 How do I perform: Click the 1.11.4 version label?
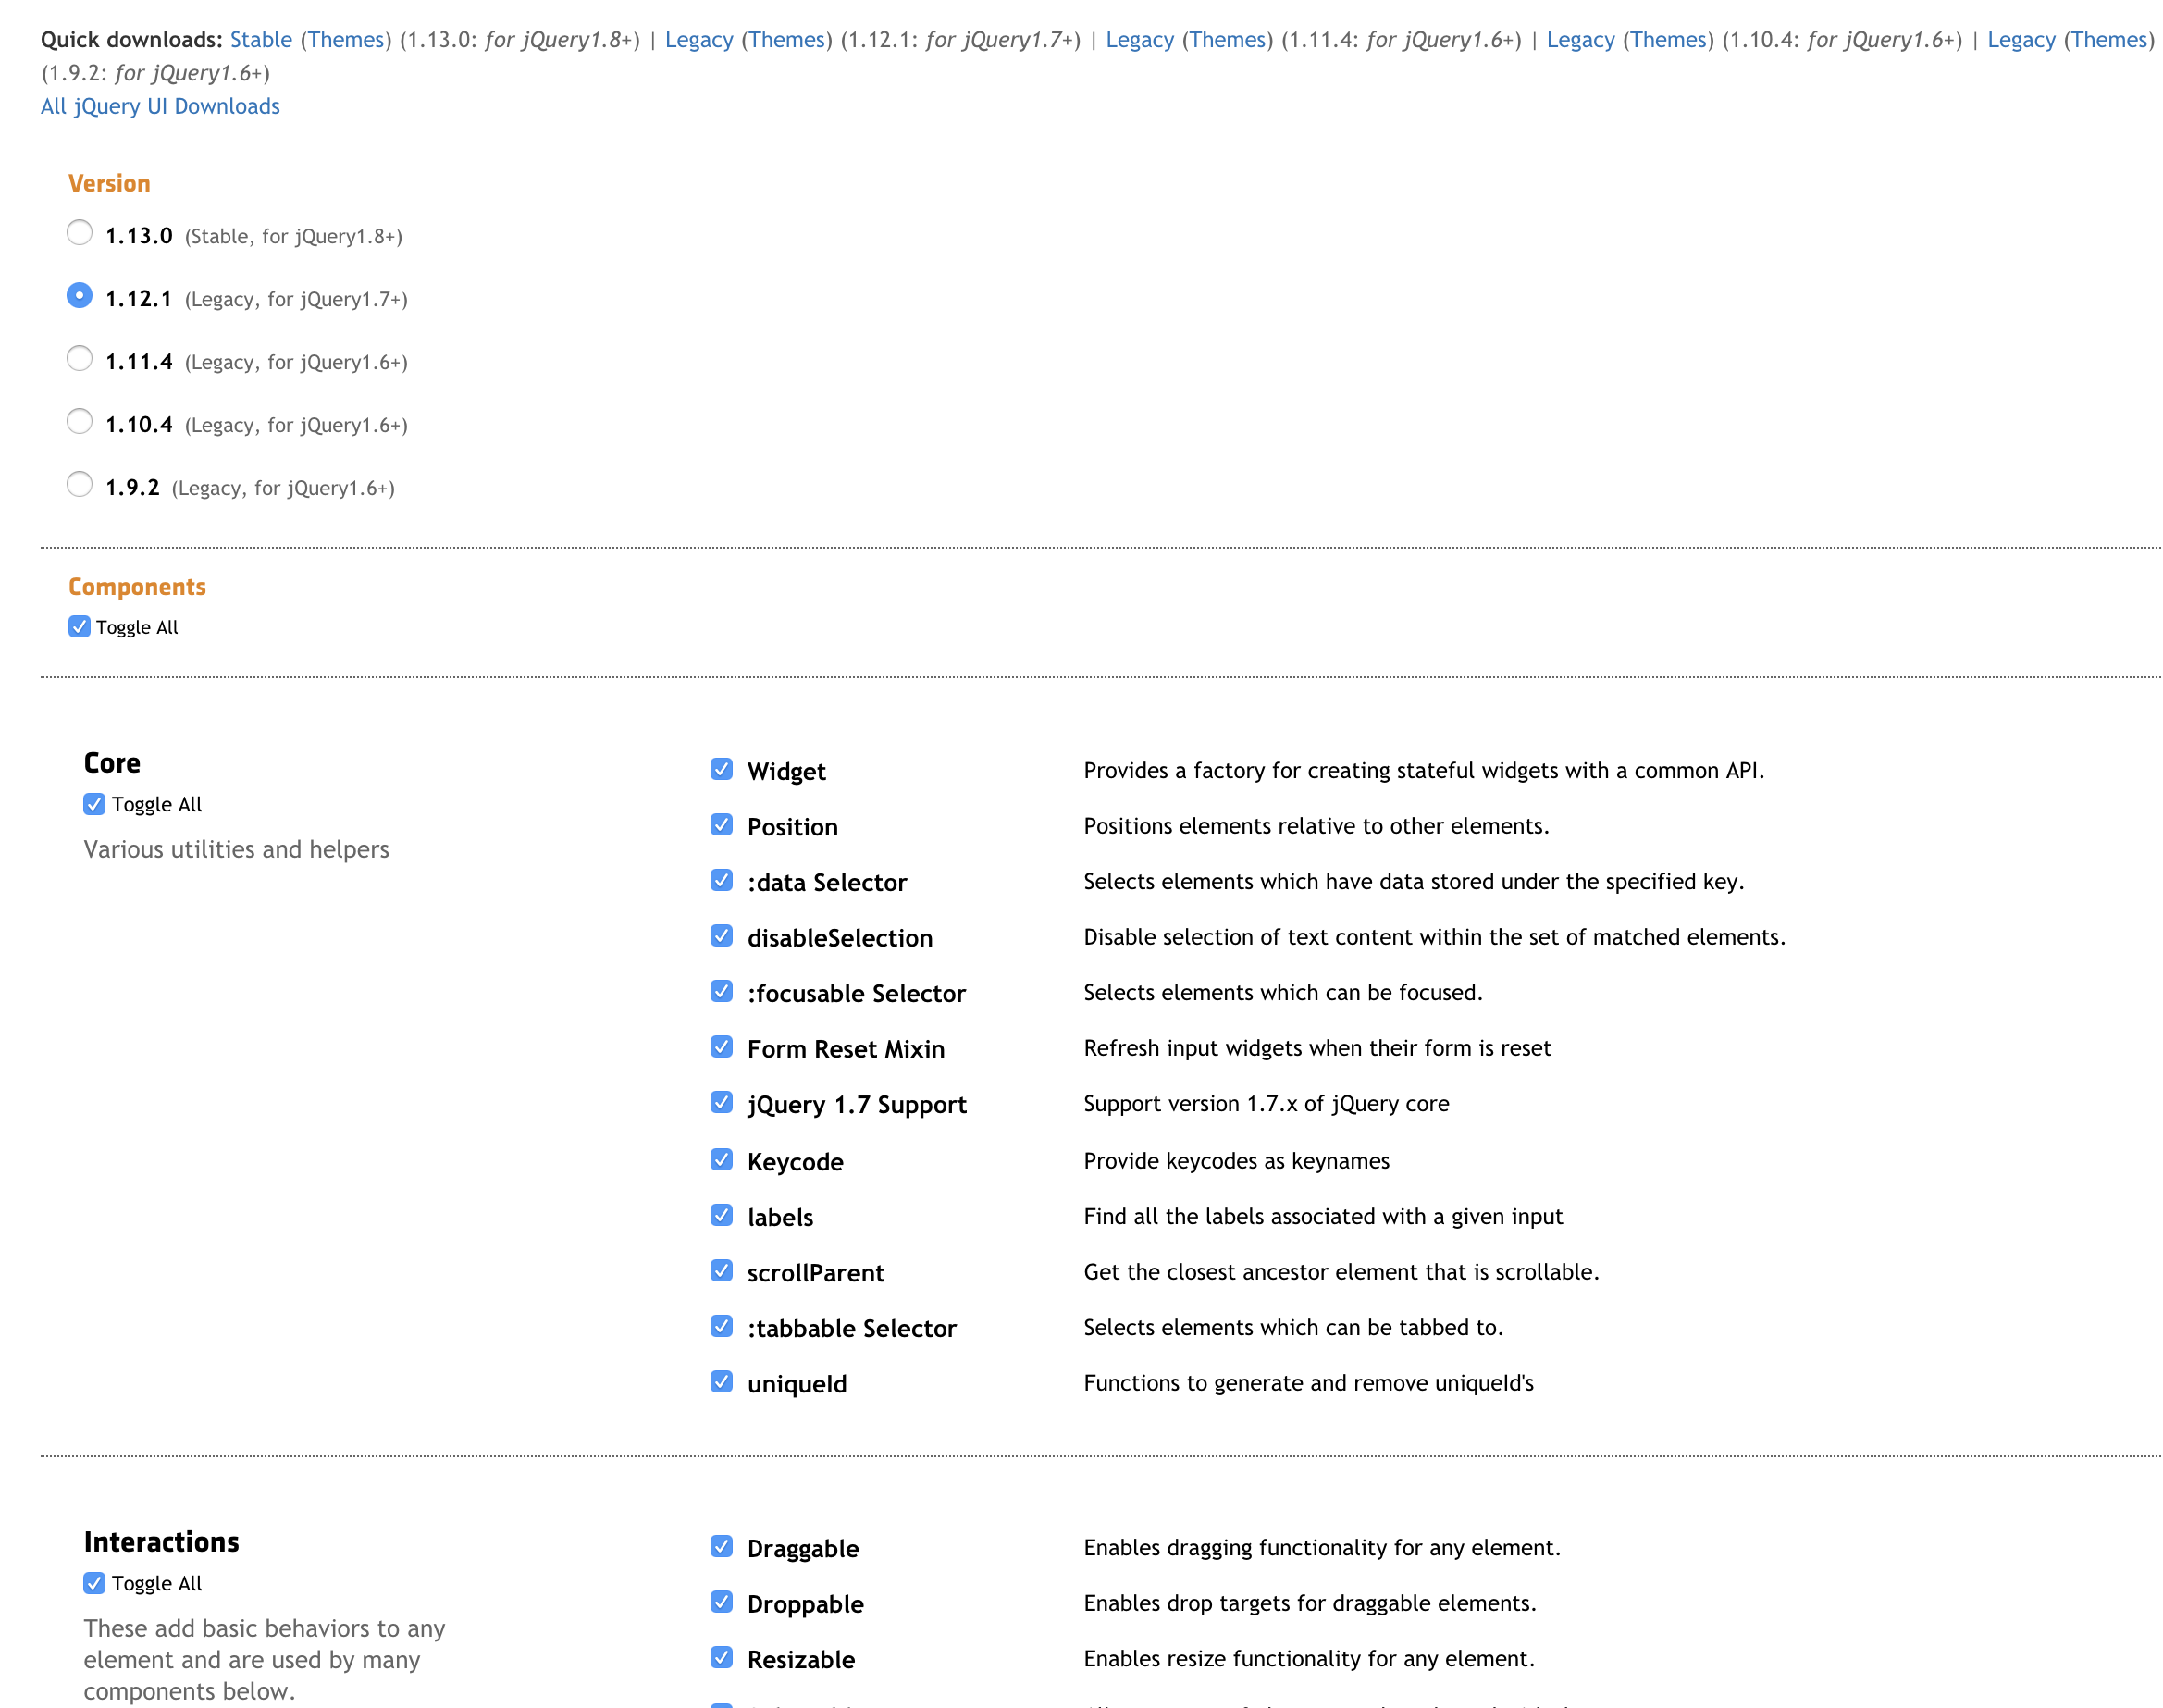[139, 362]
